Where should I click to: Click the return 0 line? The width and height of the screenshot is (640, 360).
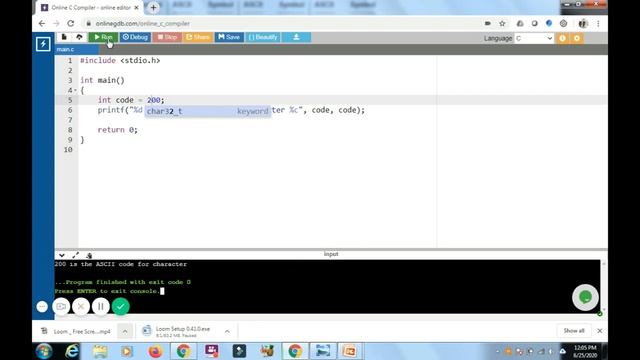click(118, 130)
